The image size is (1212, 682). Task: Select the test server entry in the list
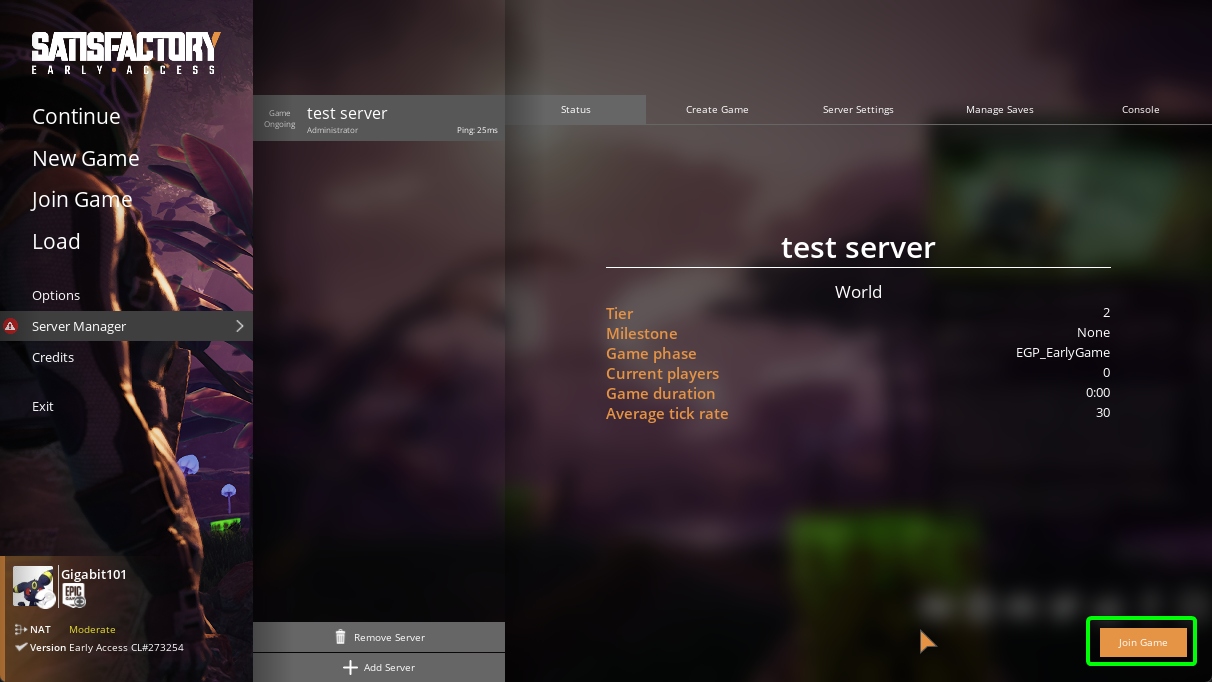click(x=379, y=118)
